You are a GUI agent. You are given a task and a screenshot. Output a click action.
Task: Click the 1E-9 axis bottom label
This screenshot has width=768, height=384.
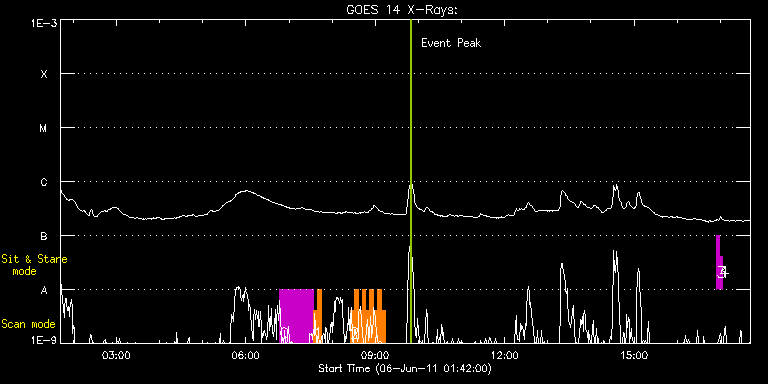(x=44, y=338)
